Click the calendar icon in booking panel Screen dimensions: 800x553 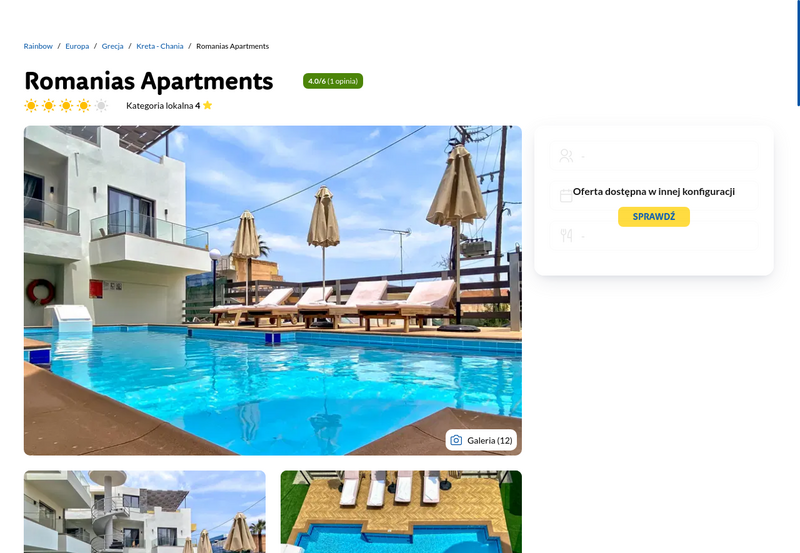click(x=566, y=195)
